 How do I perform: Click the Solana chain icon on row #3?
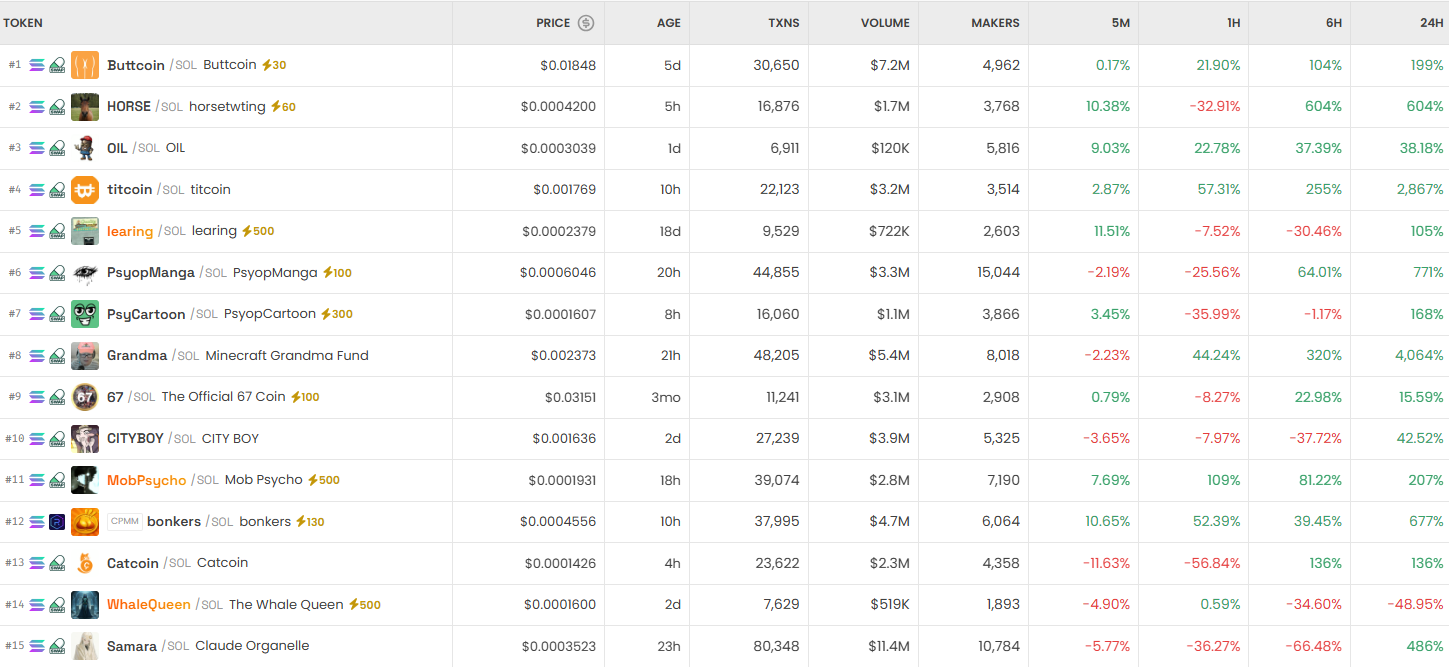pos(37,148)
